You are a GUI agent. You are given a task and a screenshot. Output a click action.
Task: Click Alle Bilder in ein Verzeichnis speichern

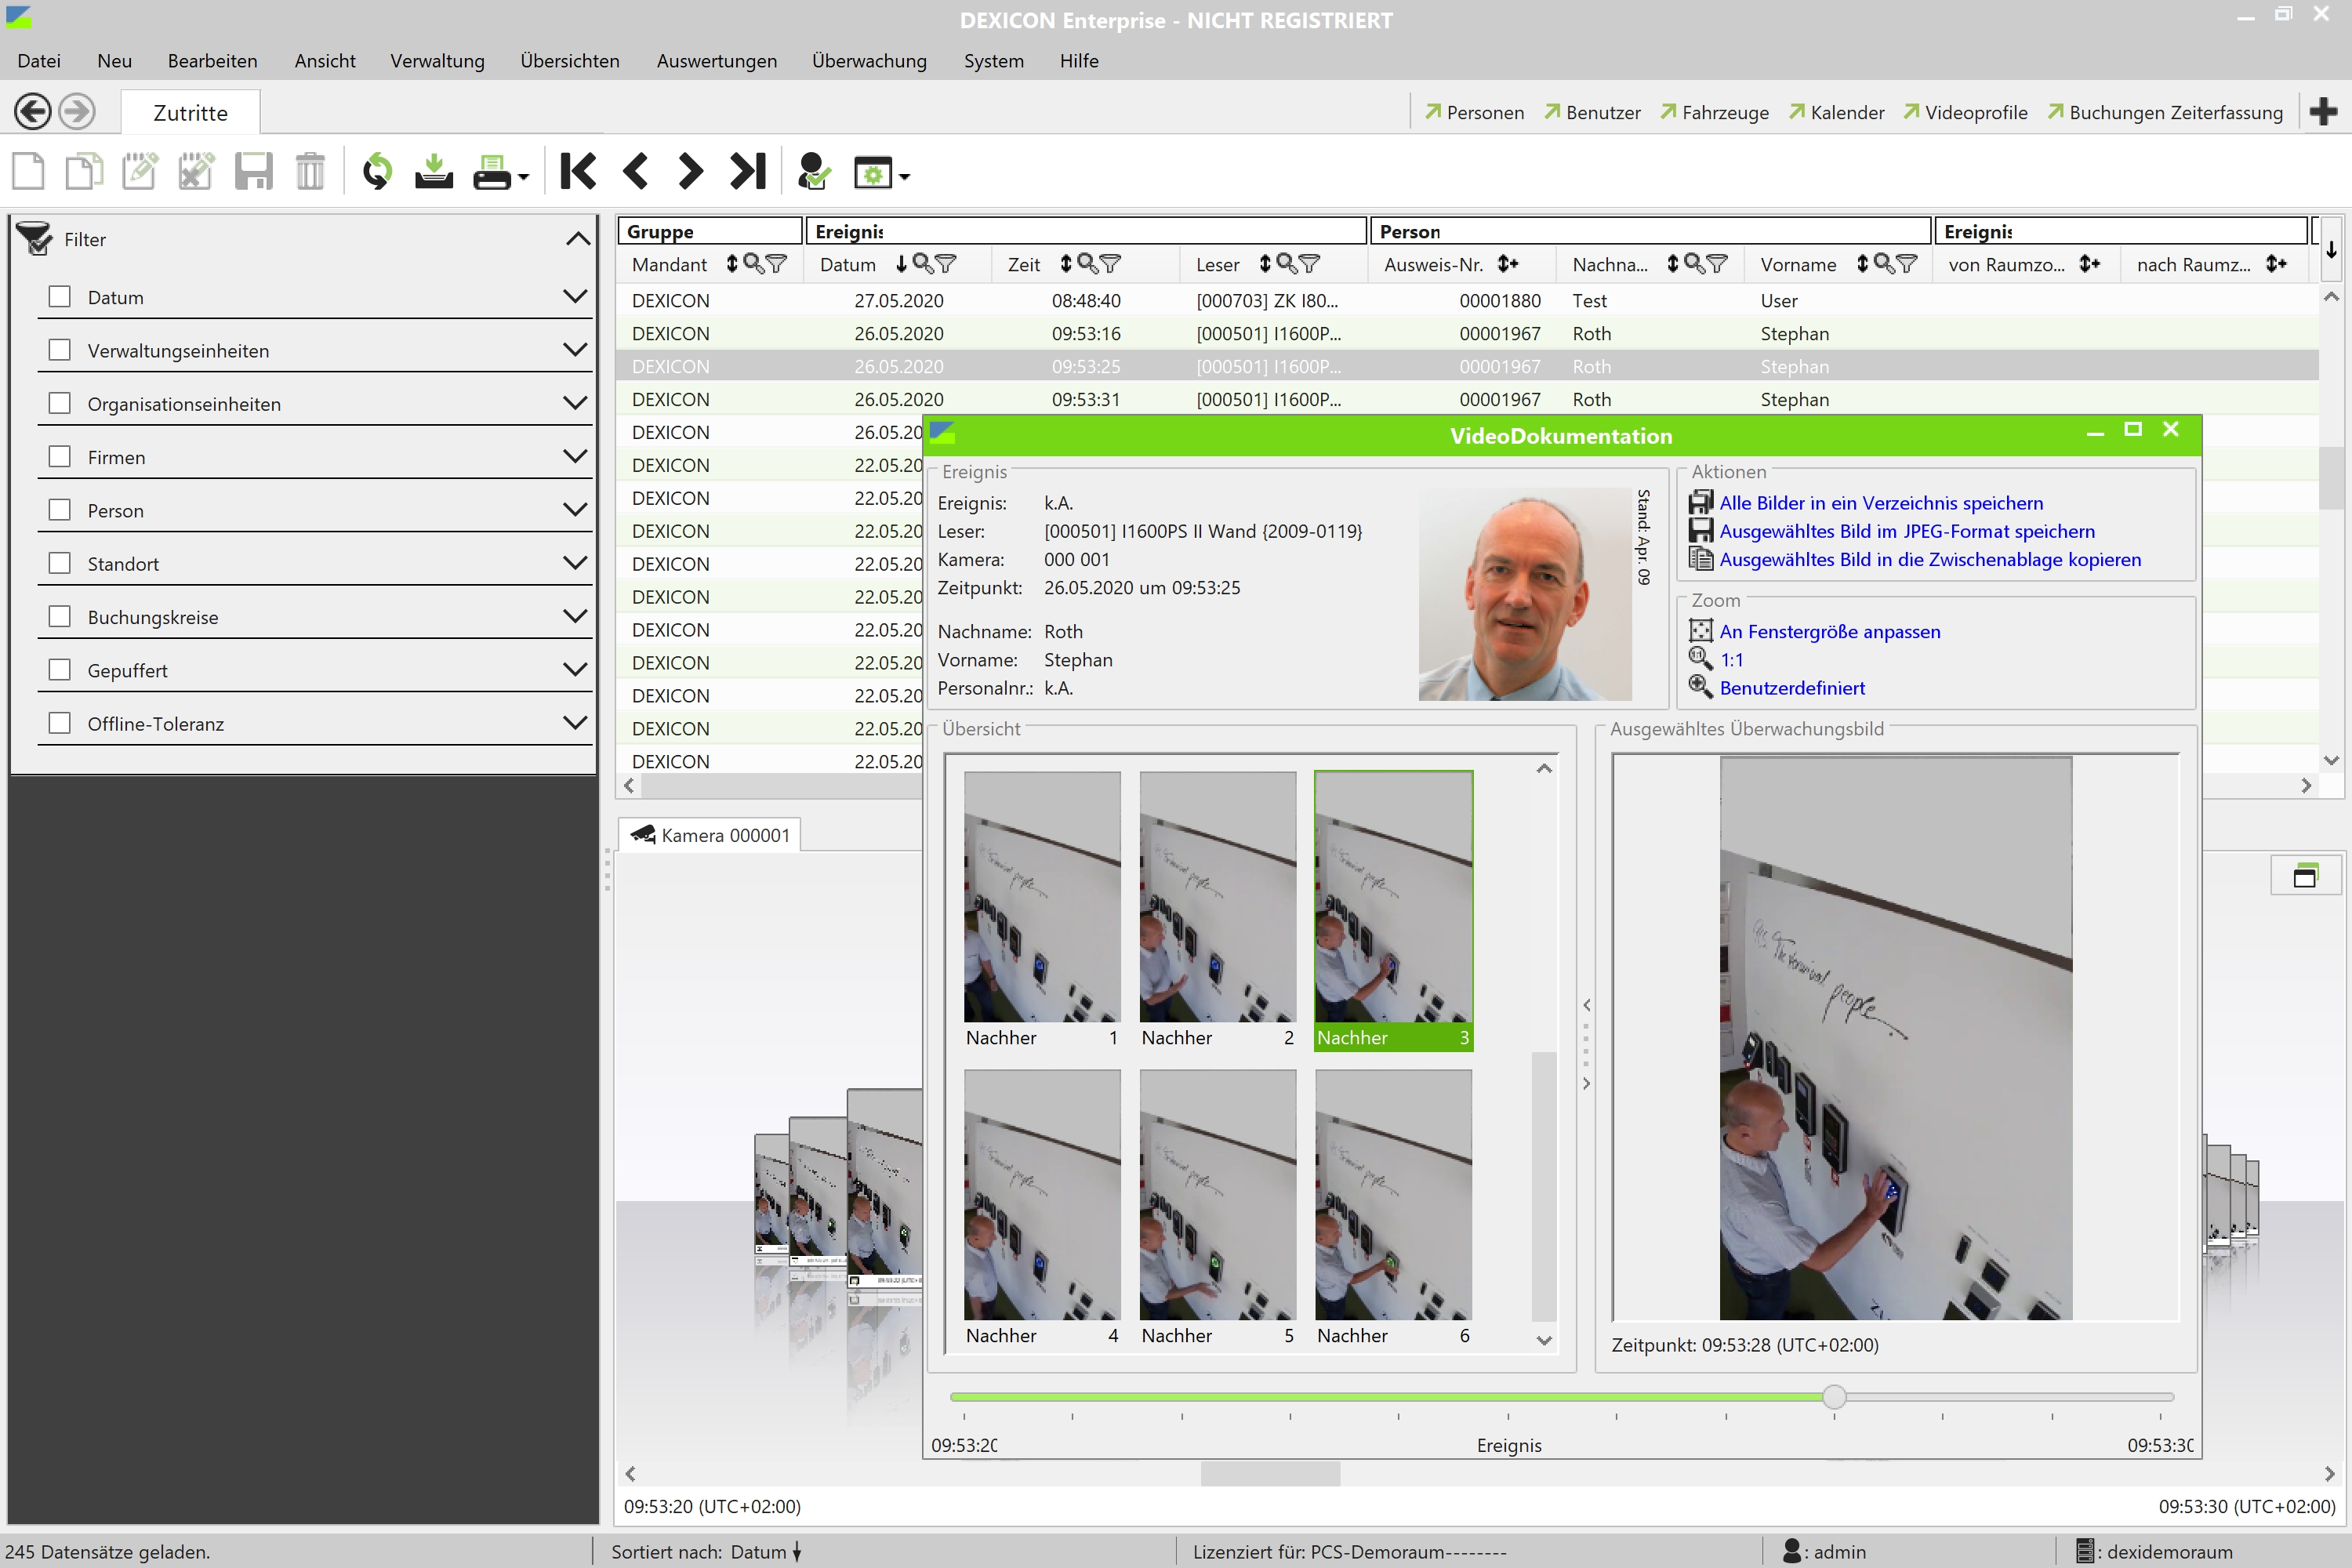pos(1880,503)
